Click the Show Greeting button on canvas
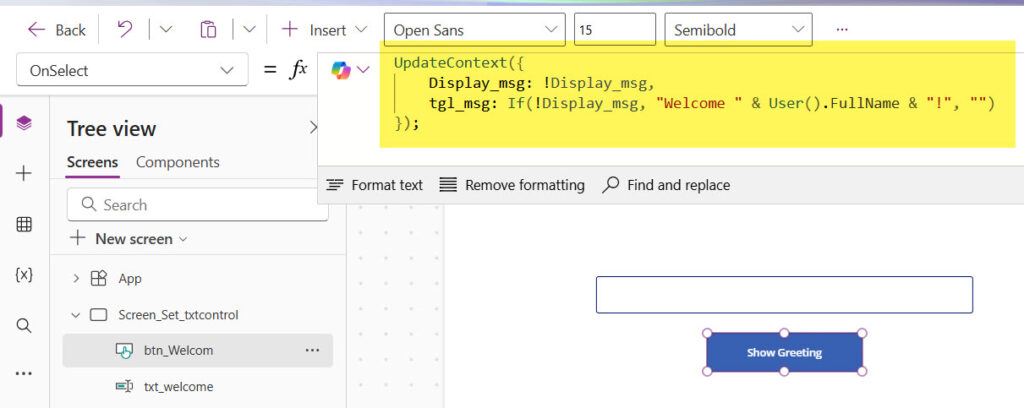 click(x=784, y=353)
